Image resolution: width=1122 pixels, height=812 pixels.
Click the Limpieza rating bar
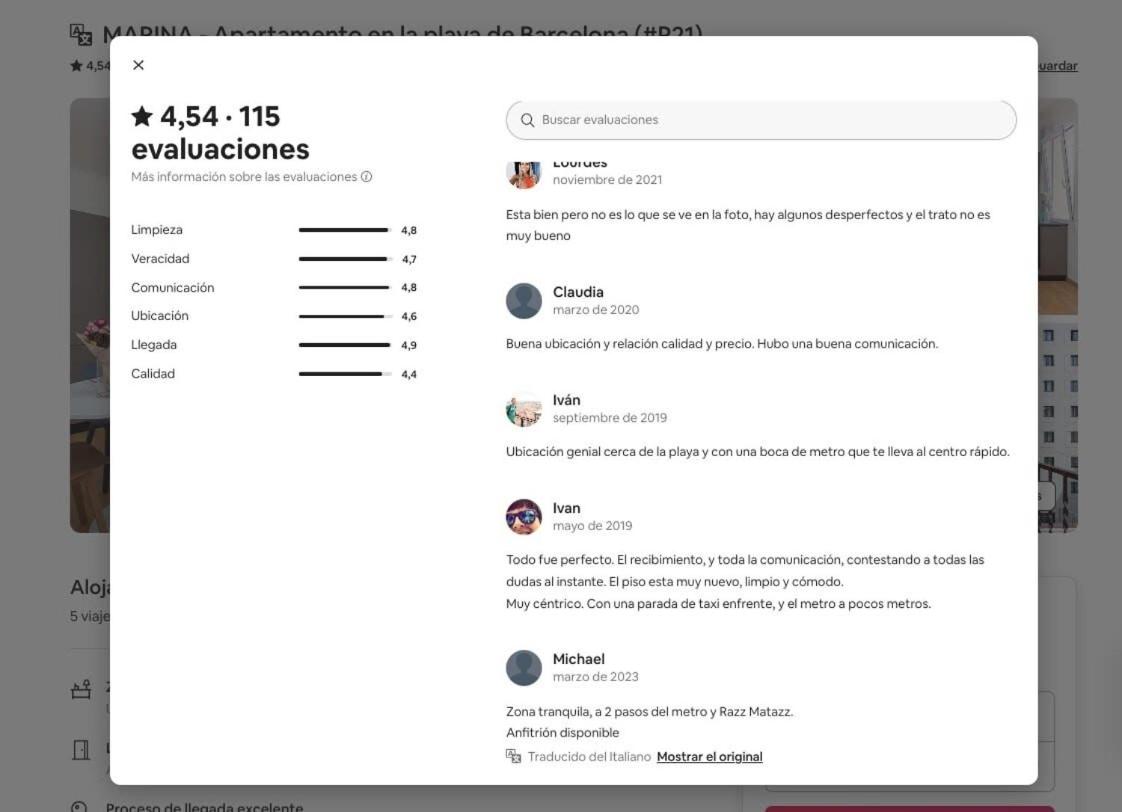tap(345, 230)
